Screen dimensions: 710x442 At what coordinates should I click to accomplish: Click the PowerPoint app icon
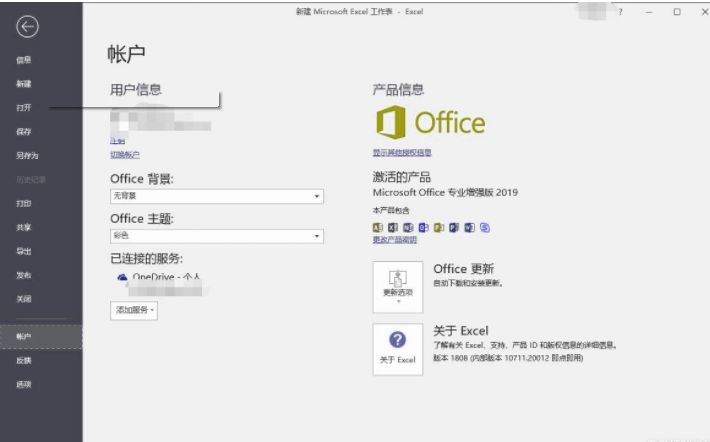[454, 227]
